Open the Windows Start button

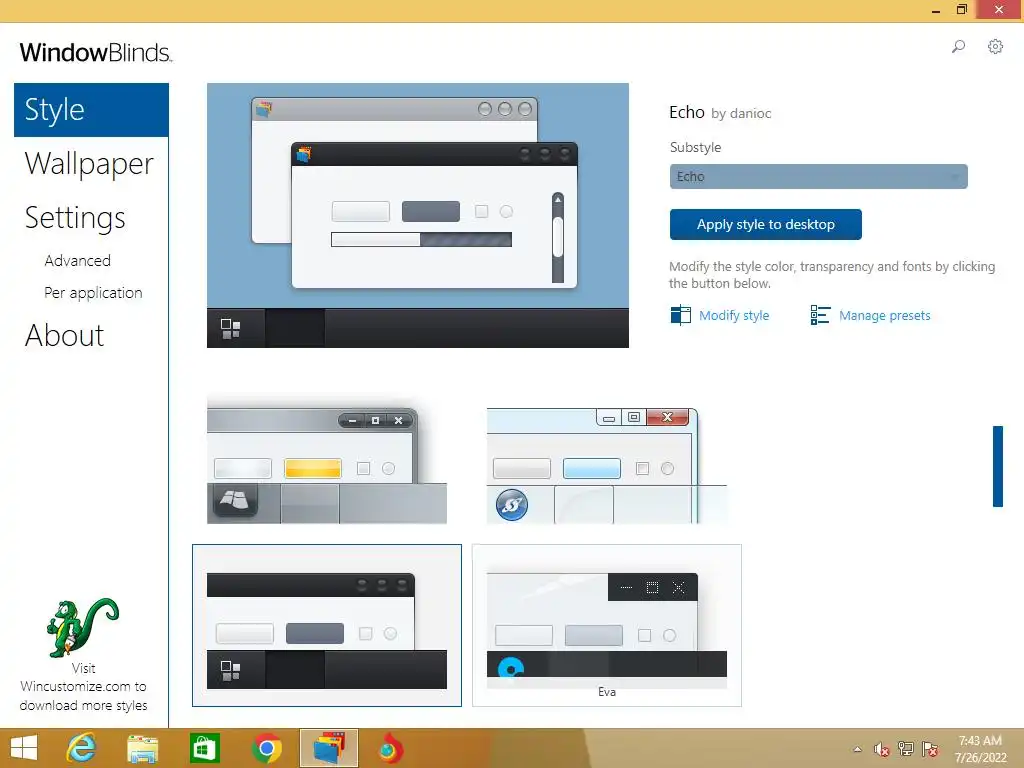point(24,748)
